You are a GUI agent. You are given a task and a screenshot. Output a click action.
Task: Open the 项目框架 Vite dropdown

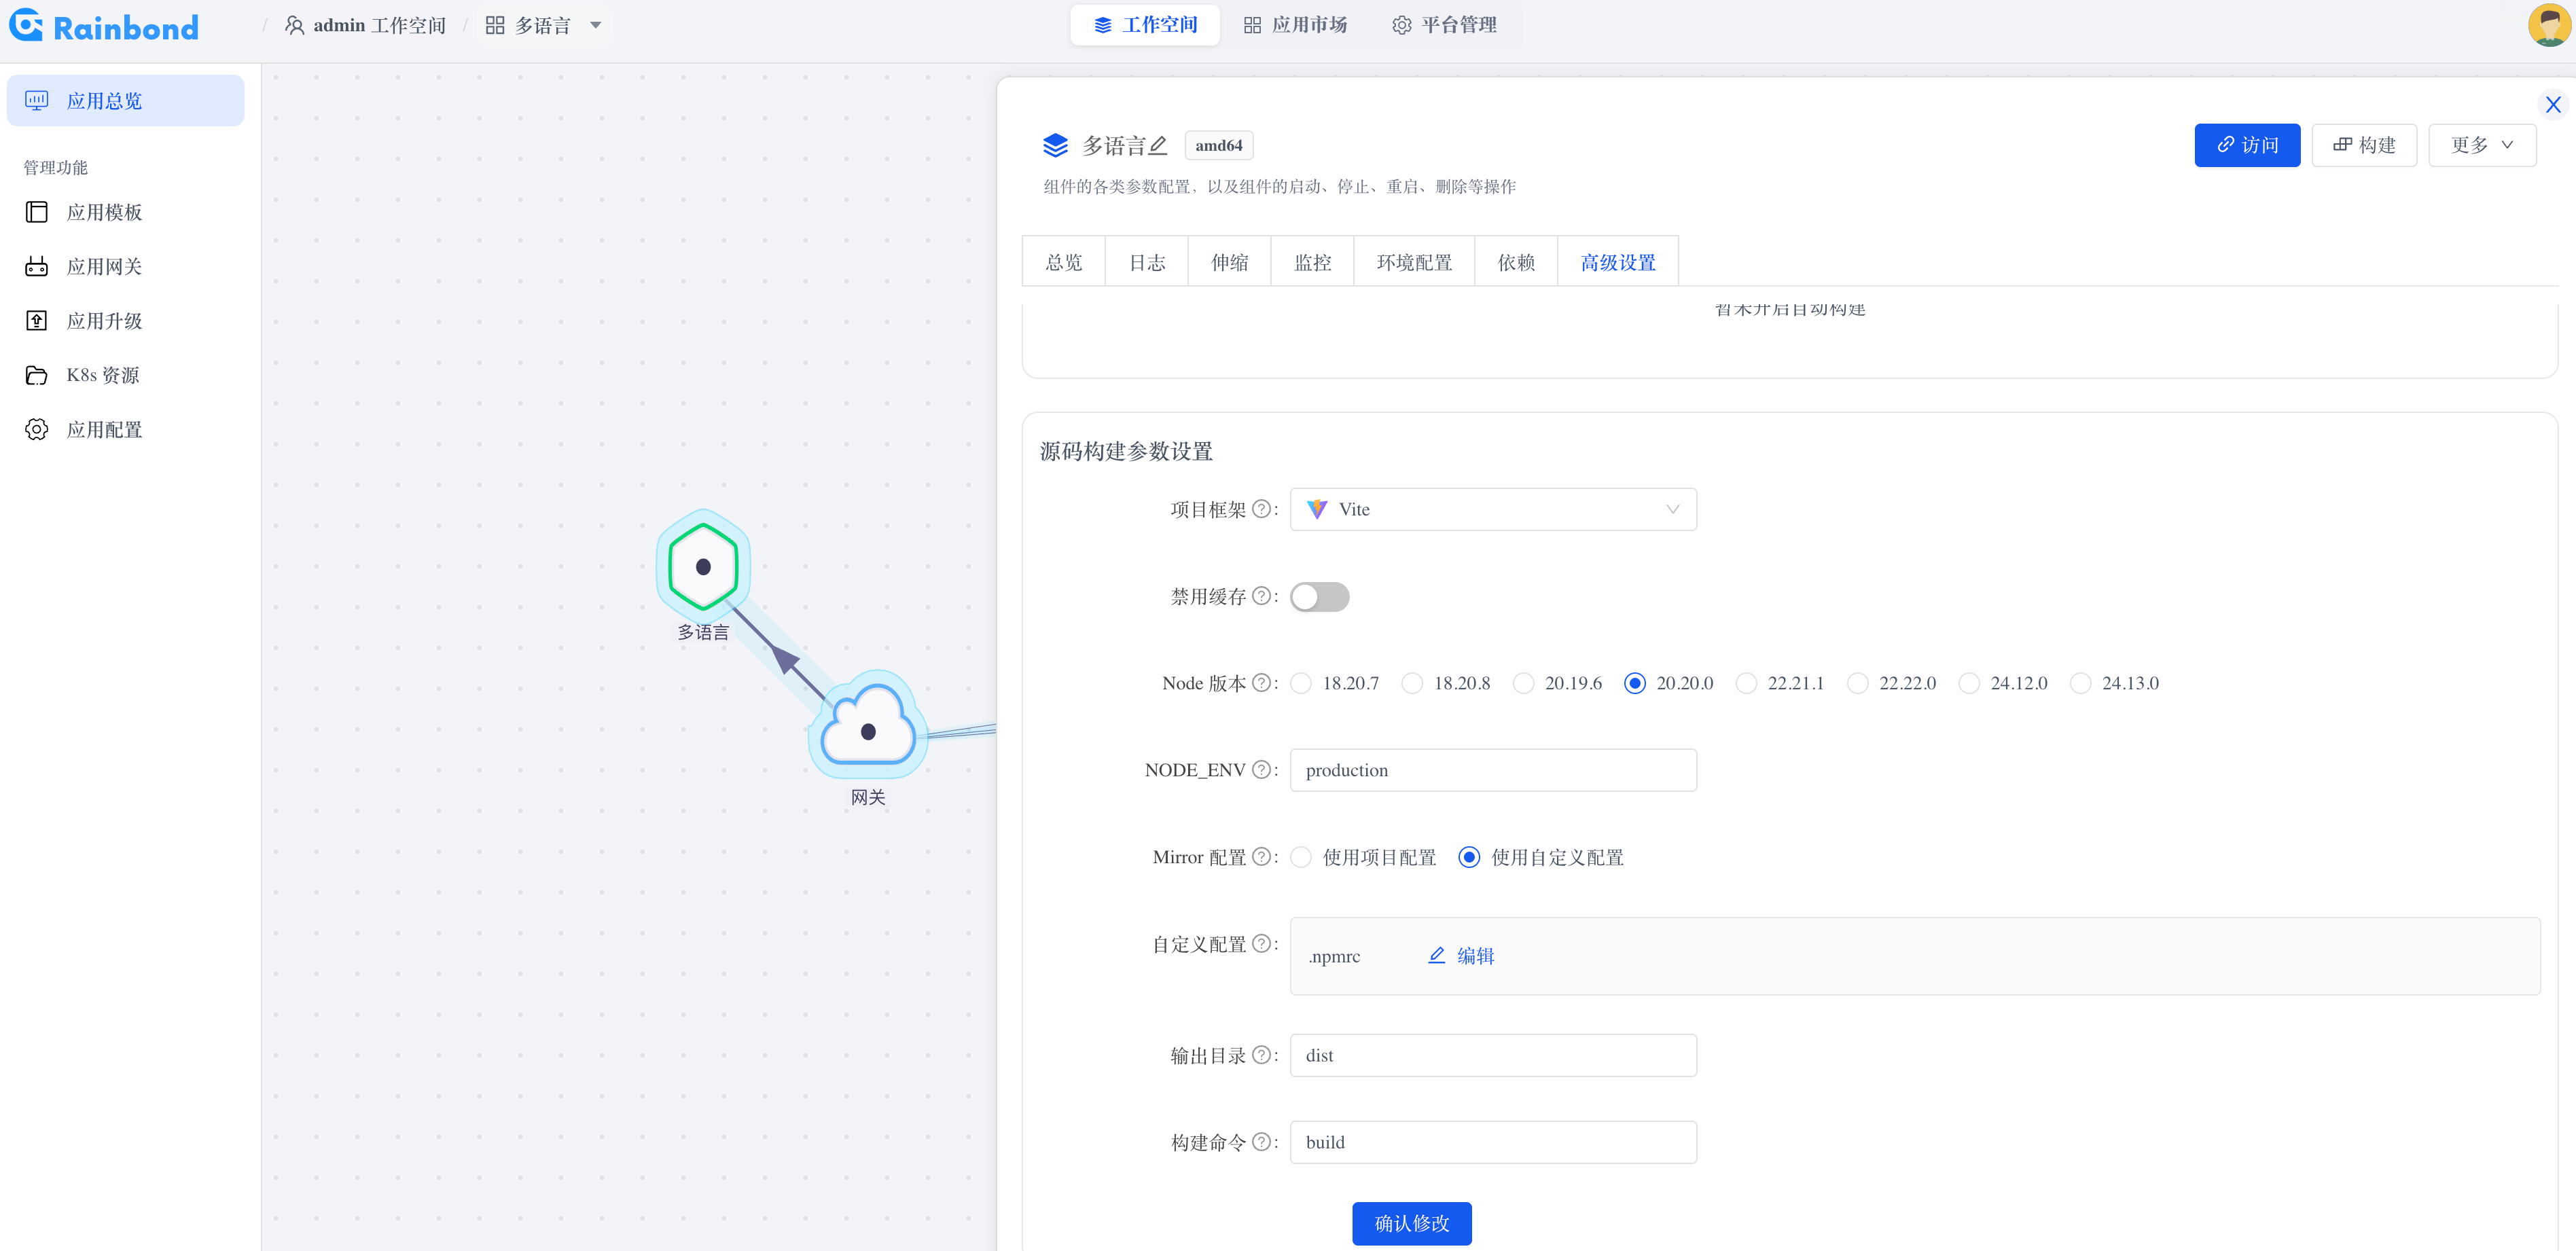(x=1492, y=509)
